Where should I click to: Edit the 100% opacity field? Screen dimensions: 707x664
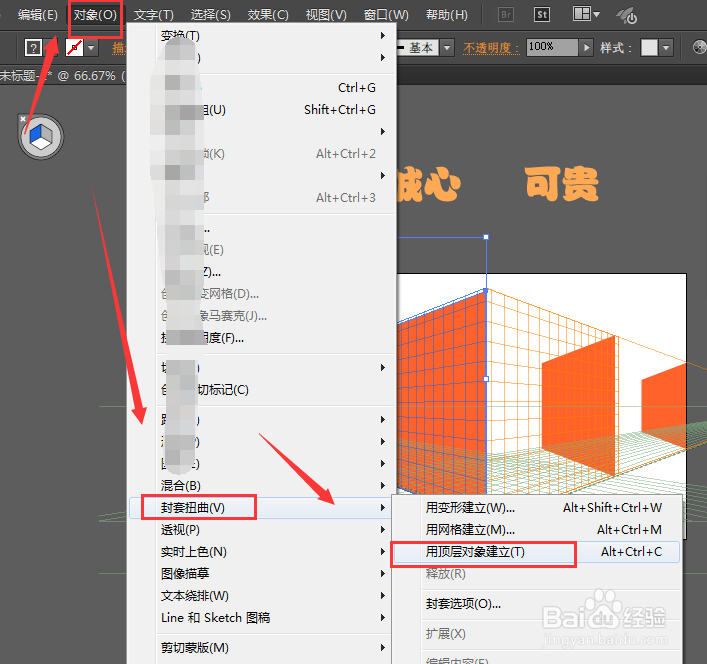(552, 47)
